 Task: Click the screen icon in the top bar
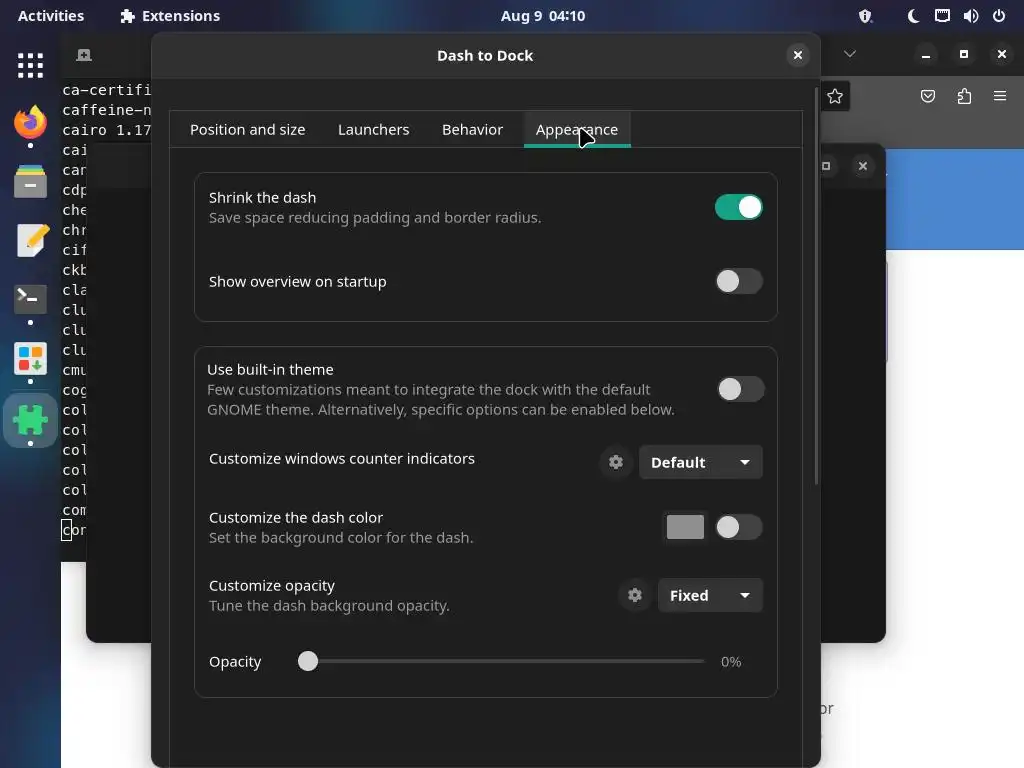[x=942, y=16]
